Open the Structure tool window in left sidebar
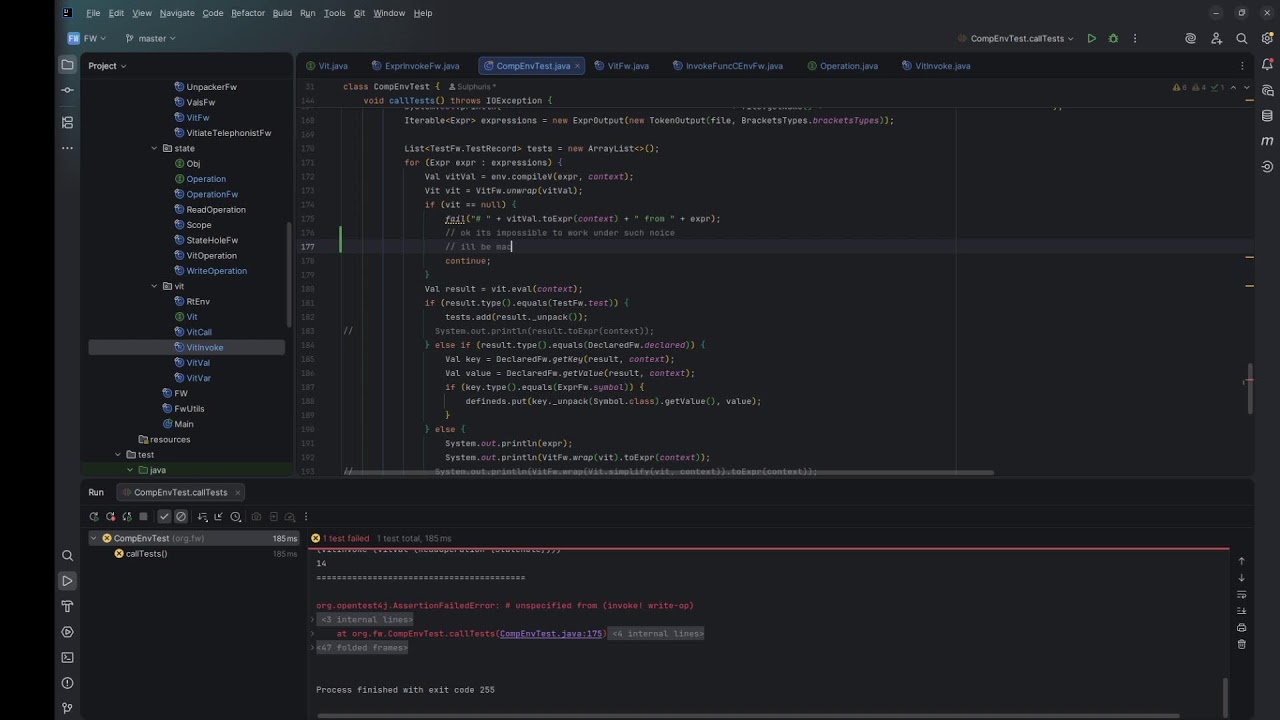1280x720 pixels. tap(67, 122)
